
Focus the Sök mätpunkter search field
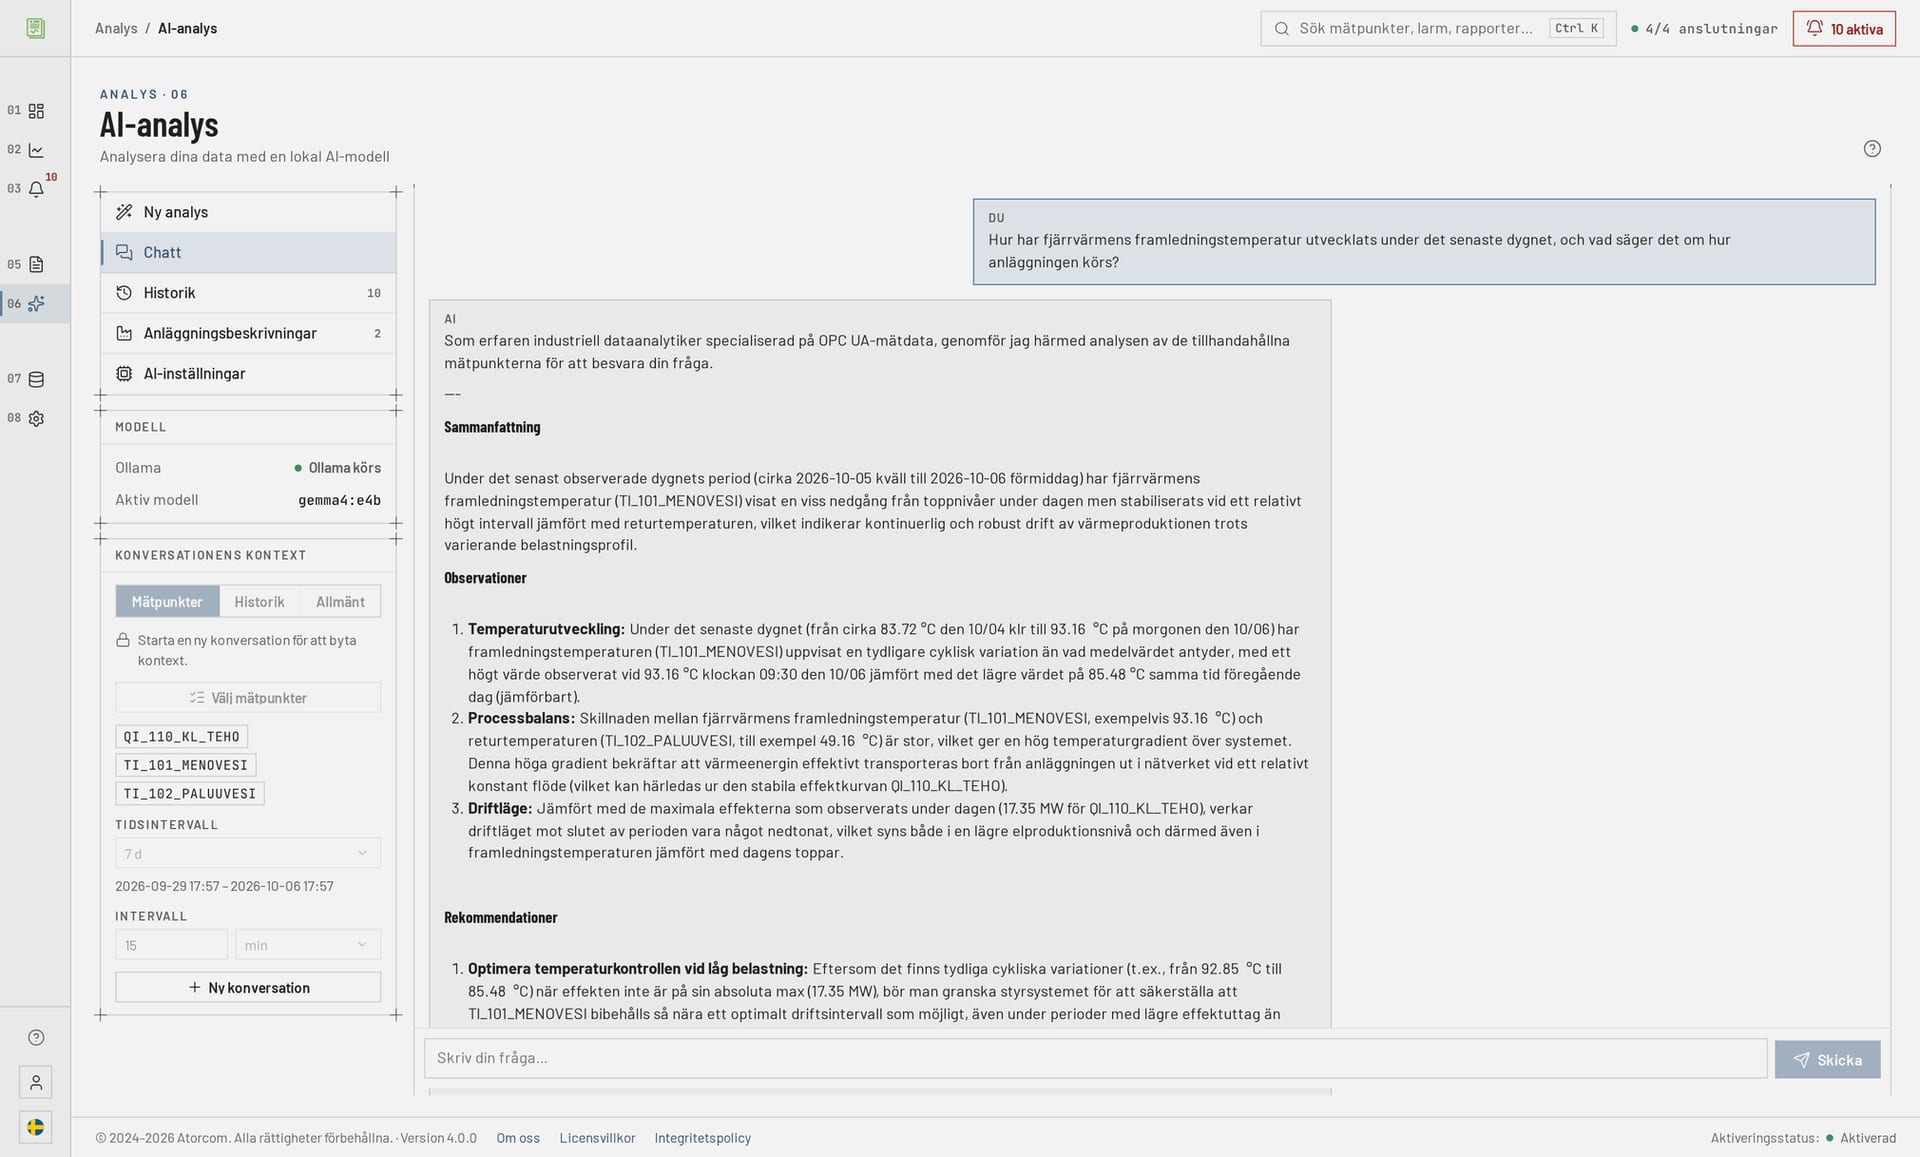pos(1438,29)
